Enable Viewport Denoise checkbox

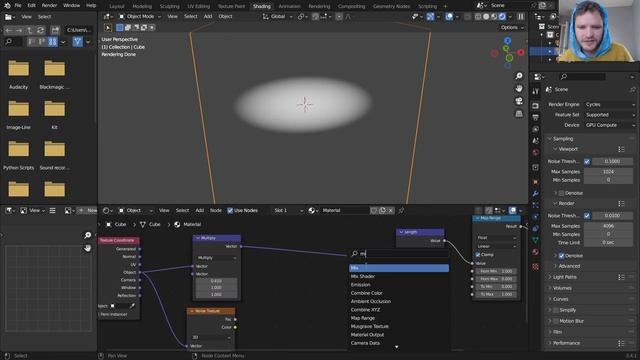coord(561,193)
